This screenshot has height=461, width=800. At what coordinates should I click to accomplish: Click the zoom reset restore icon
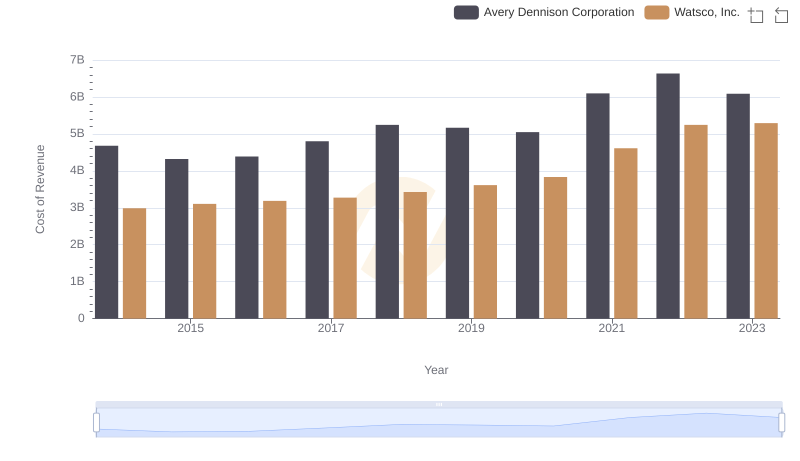point(781,15)
